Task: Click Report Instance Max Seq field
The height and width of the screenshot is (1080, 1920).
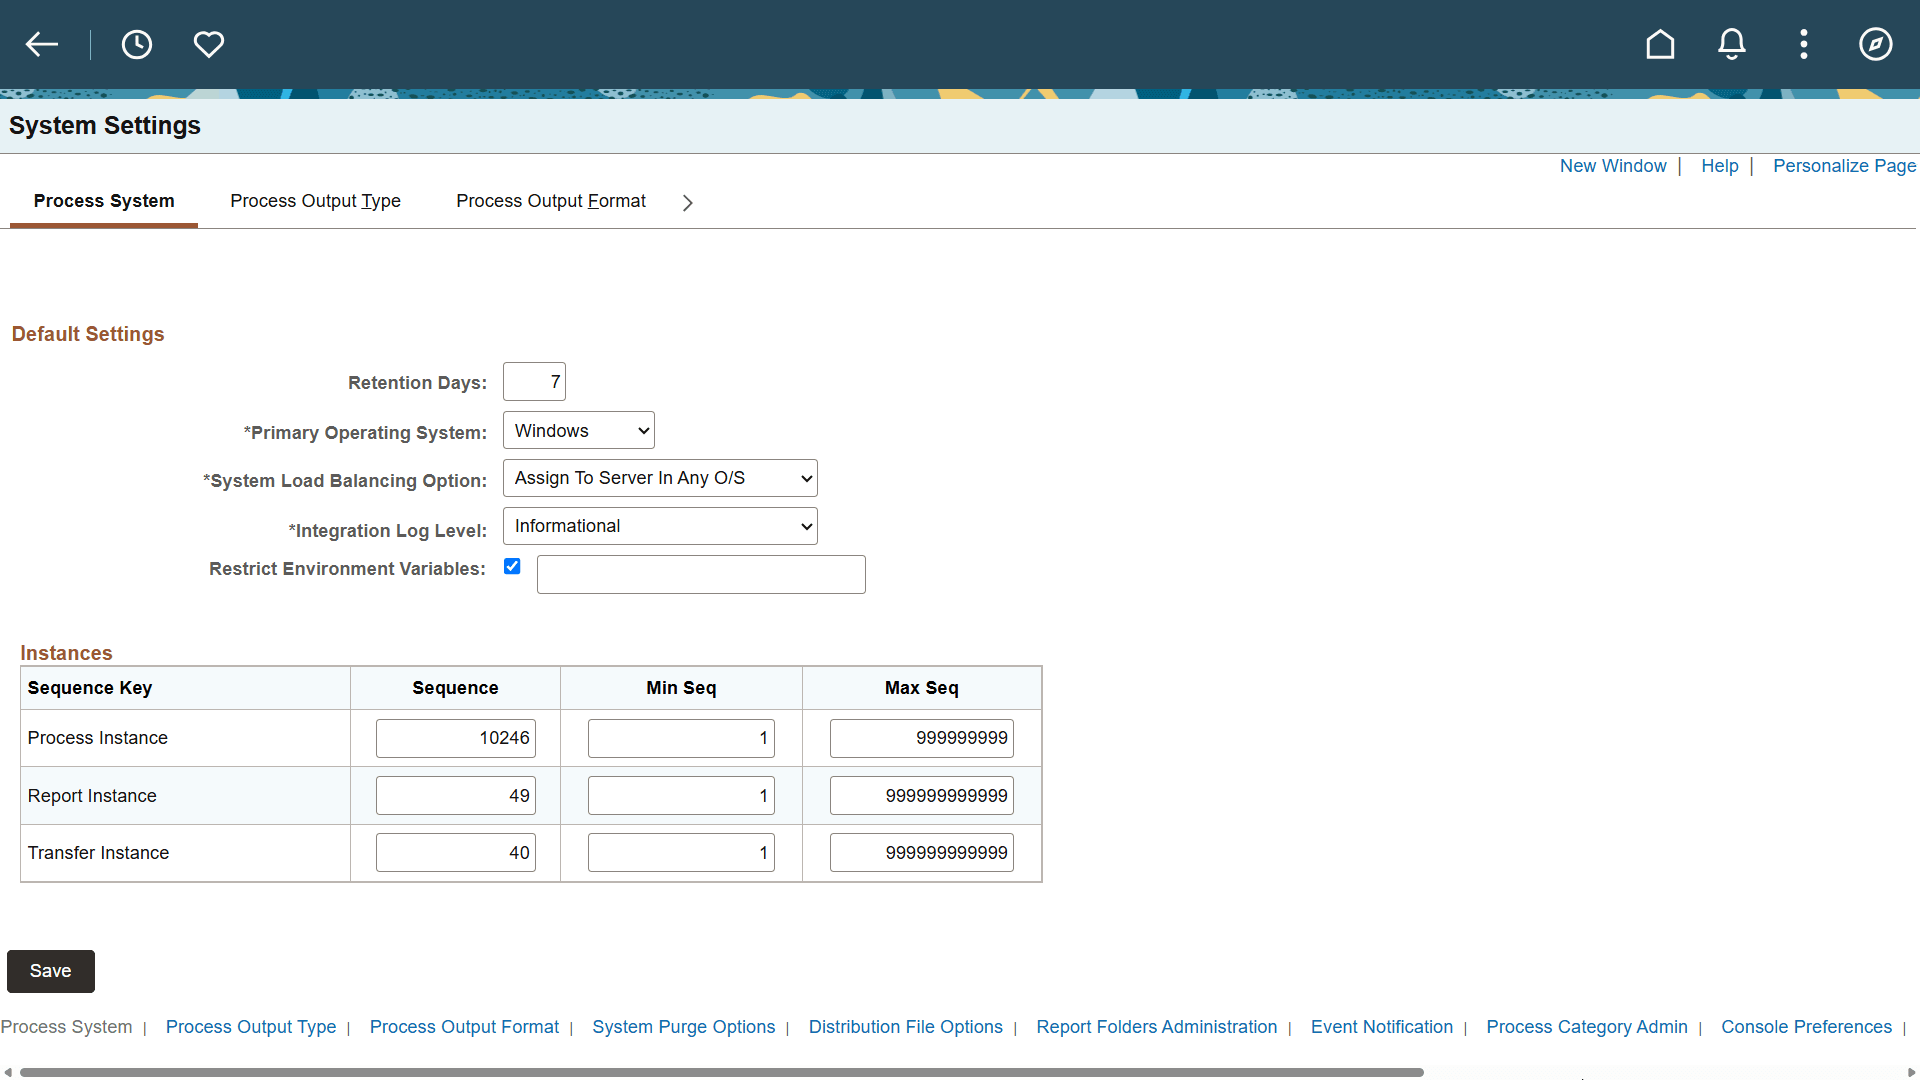Action: click(x=922, y=796)
